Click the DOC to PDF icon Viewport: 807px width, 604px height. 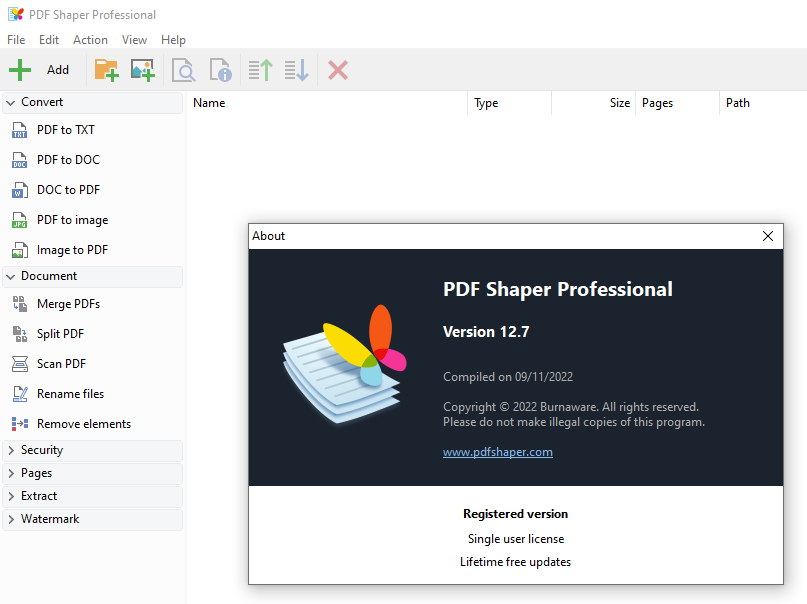point(20,190)
